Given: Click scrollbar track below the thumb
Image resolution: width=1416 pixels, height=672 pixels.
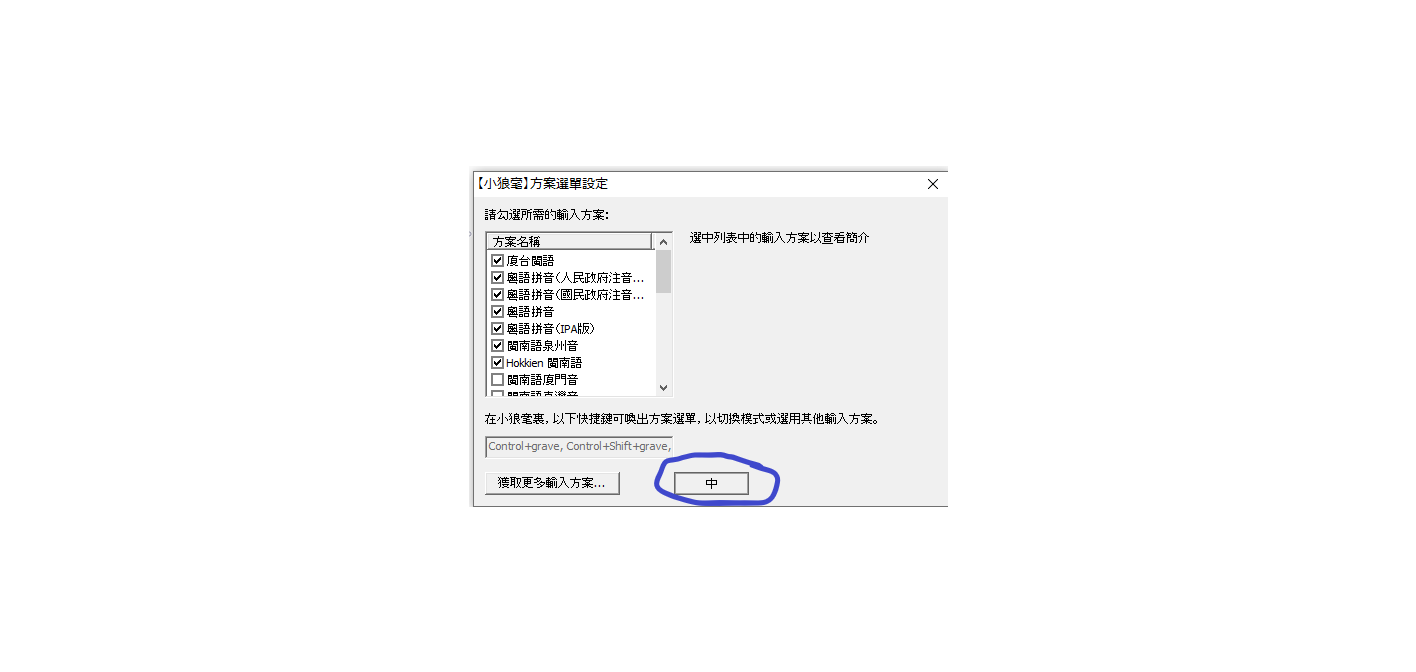Looking at the screenshot, I should [x=663, y=336].
